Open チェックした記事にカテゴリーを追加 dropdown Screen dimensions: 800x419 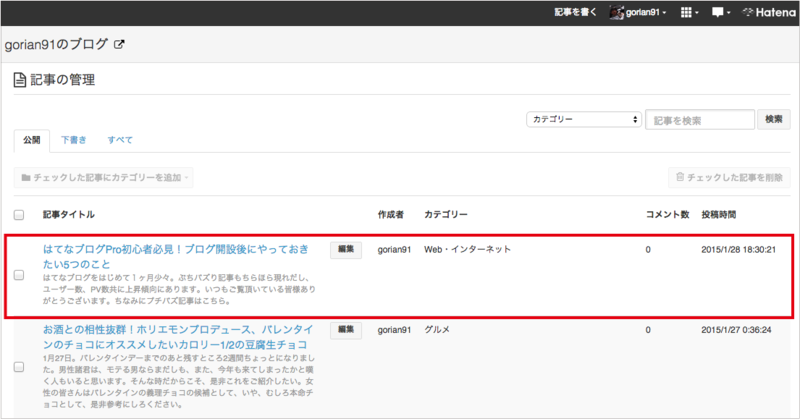103,178
